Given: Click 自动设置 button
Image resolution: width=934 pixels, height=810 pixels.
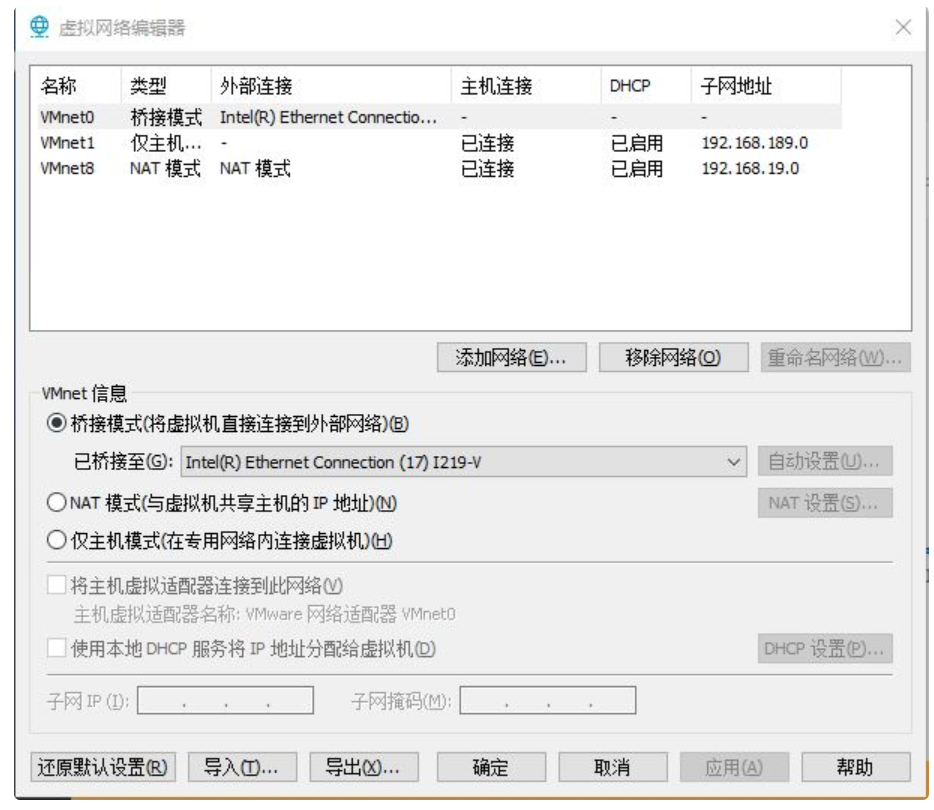Looking at the screenshot, I should click(x=825, y=461).
